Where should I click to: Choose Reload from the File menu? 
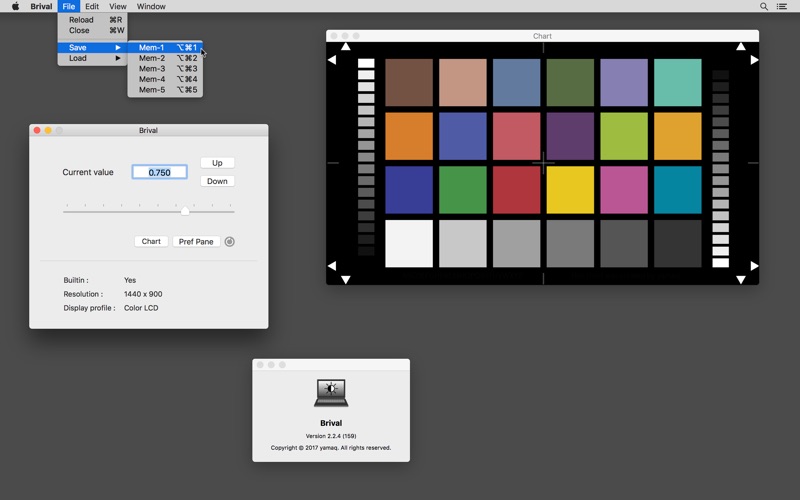[x=92, y=20]
